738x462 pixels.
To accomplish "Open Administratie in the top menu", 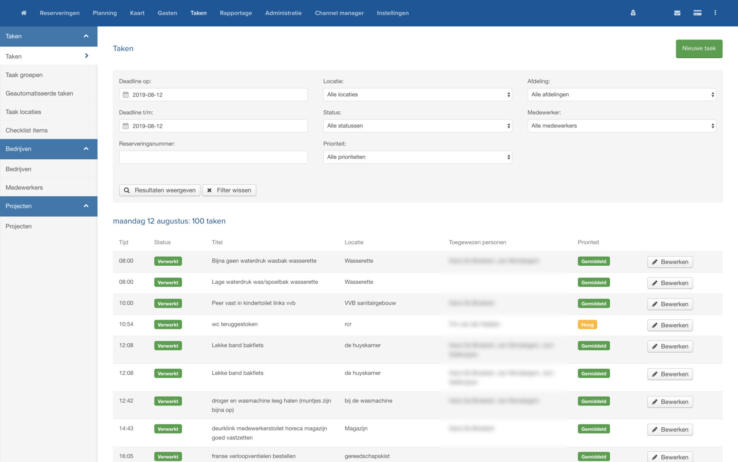I will [x=283, y=13].
